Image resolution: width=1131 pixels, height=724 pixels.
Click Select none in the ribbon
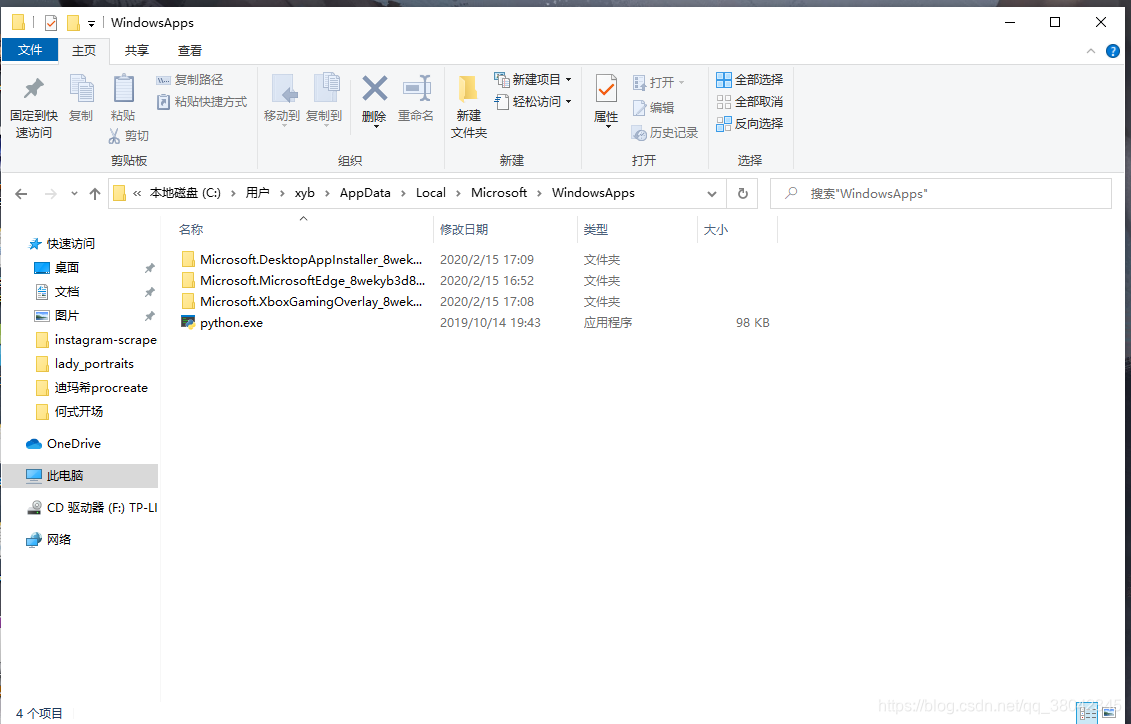(749, 102)
